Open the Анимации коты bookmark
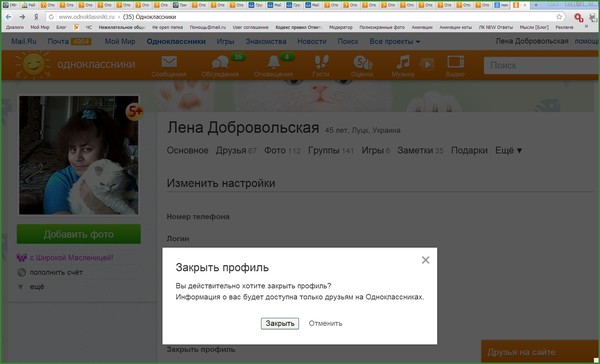The image size is (600, 364). [455, 27]
